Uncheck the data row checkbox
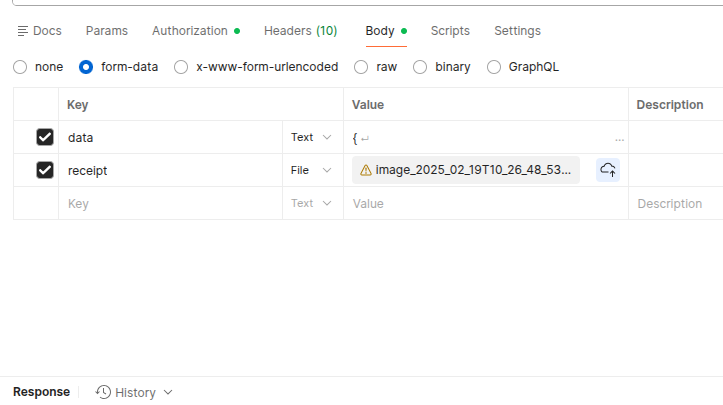 click(44, 137)
